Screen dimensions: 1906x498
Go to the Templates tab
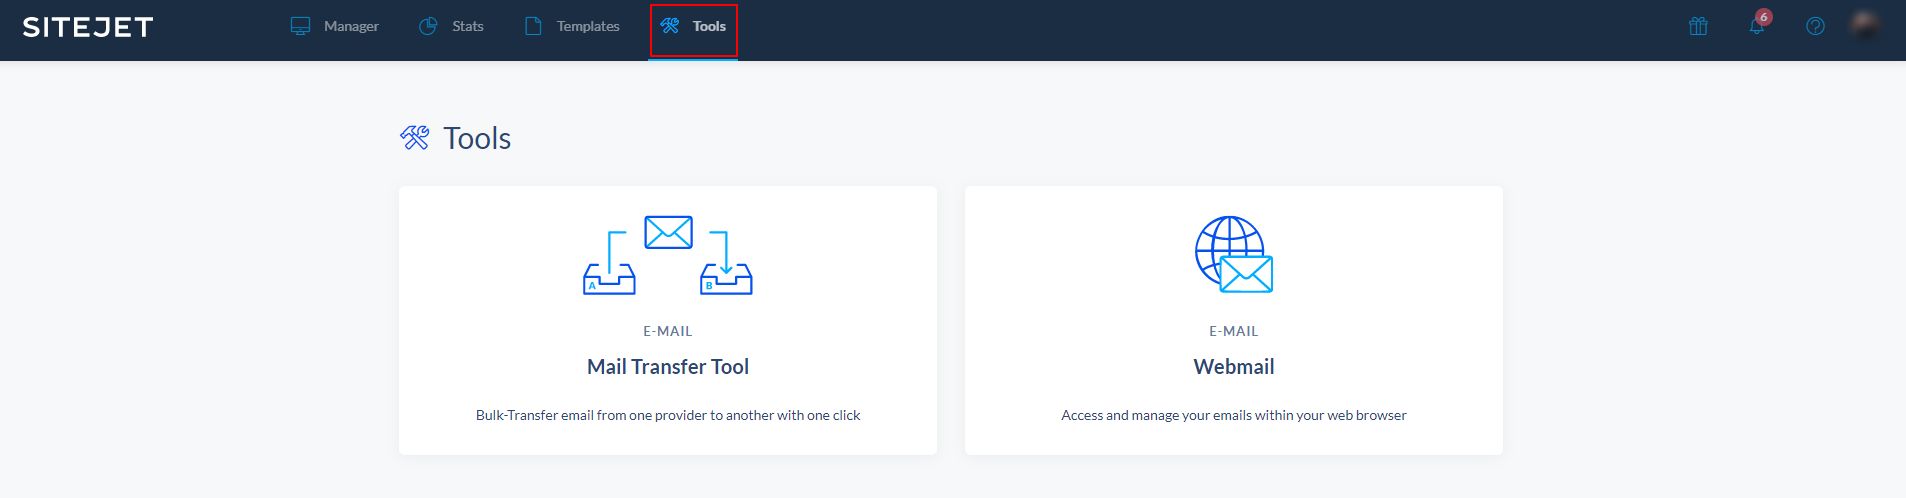click(x=572, y=26)
